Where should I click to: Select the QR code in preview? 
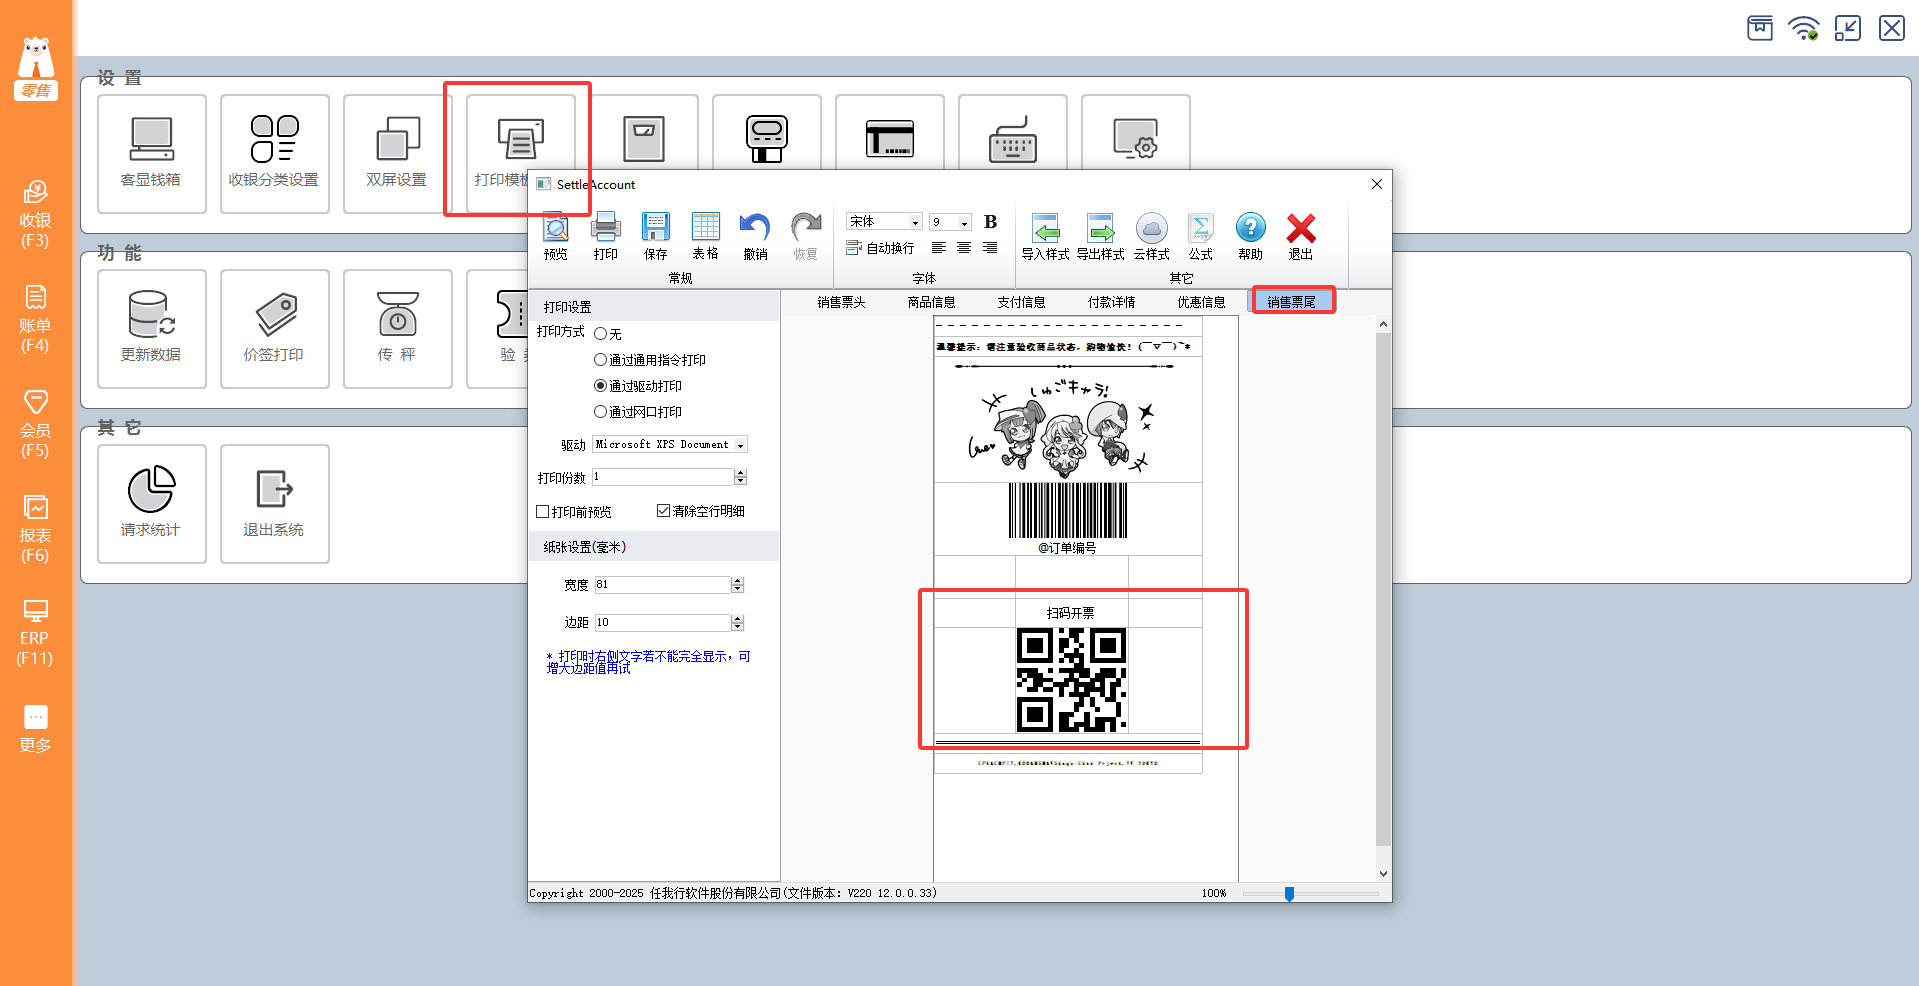click(x=1071, y=680)
